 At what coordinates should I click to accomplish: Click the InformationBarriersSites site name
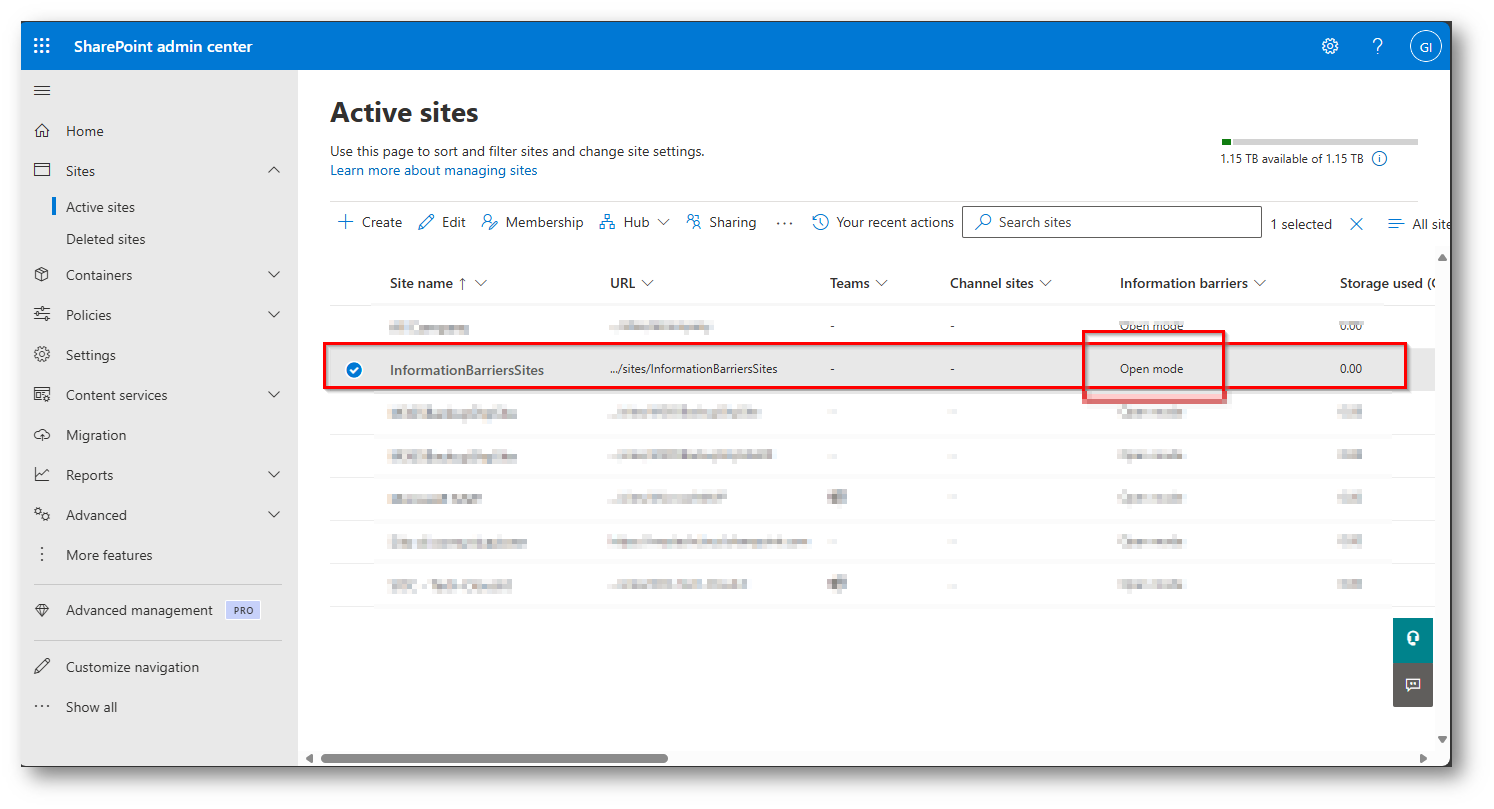(x=467, y=369)
